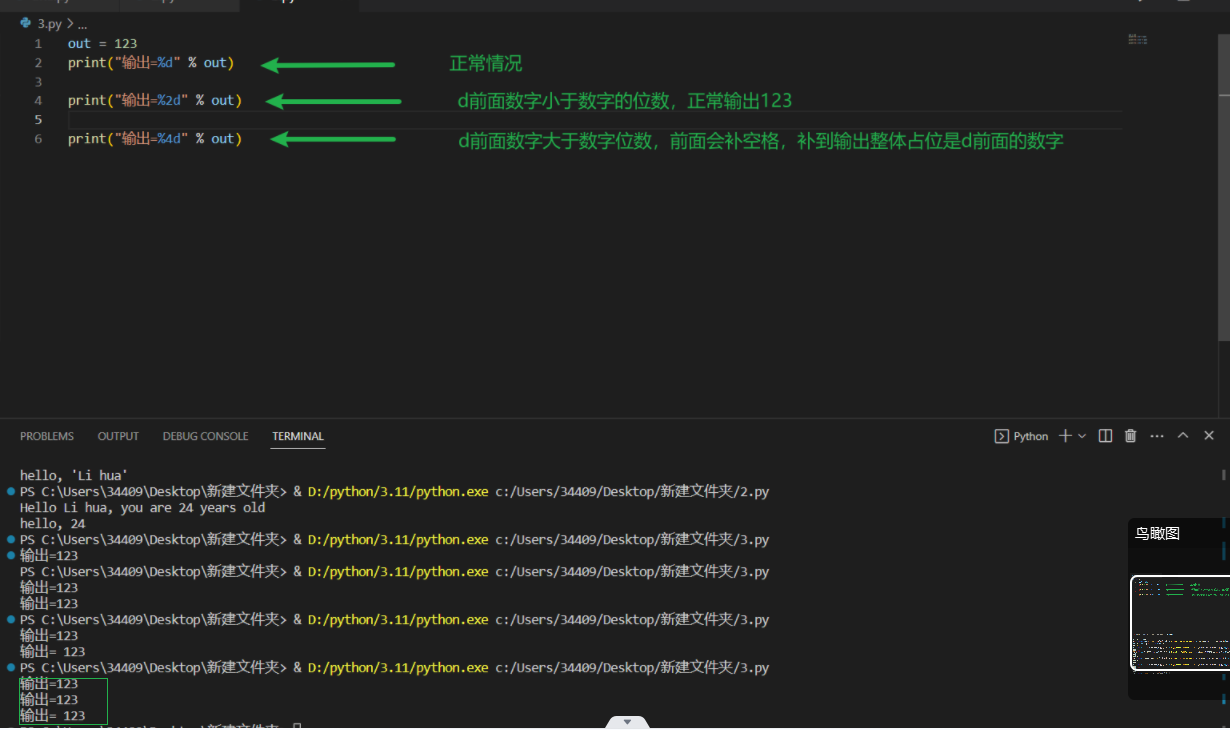1230x730 pixels.
Task: Click the 3.py breadcrumb file name
Action: [x=48, y=23]
